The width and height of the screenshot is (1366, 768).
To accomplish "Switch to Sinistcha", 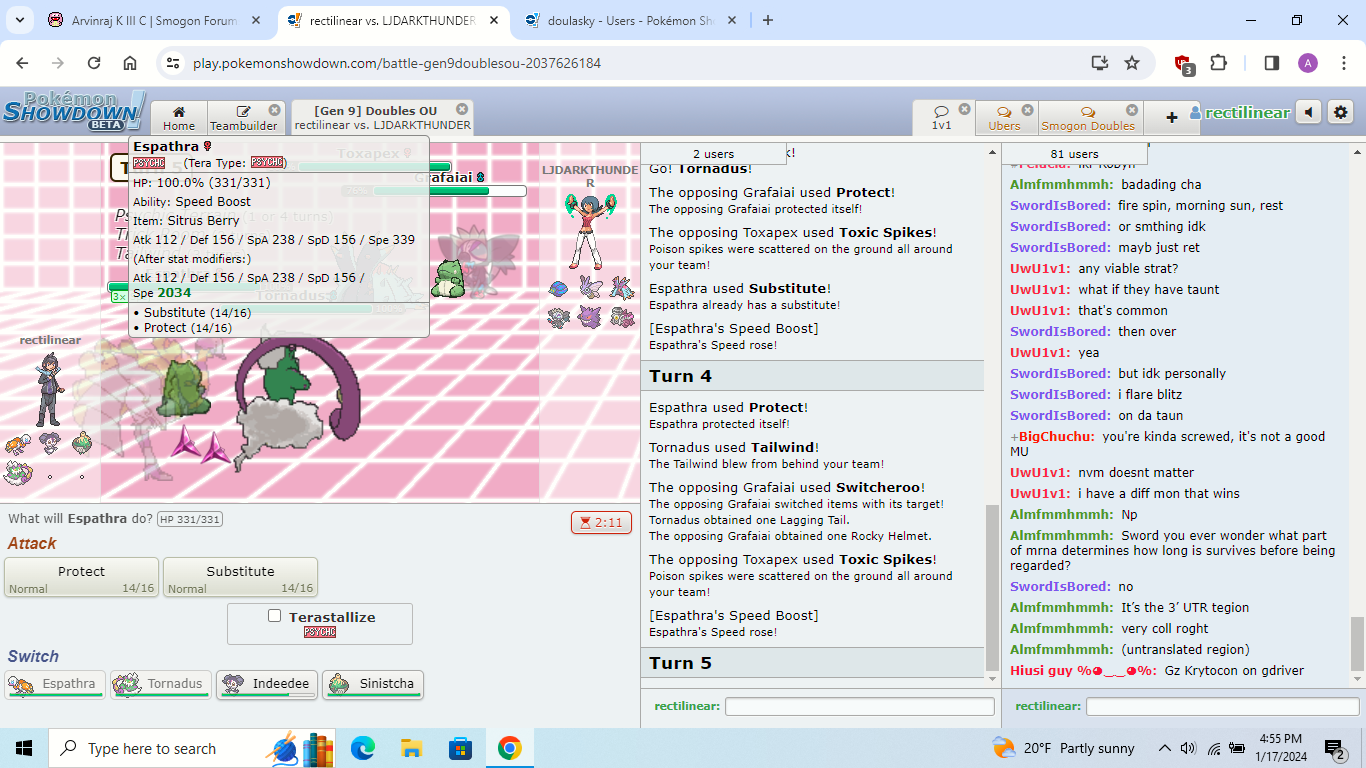I will tap(373, 684).
